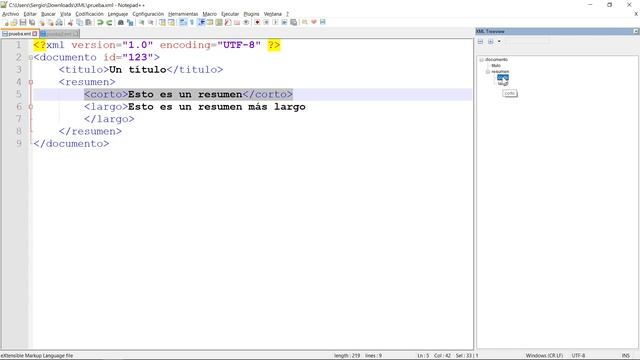The height and width of the screenshot is (360, 640).
Task: Click the Play macro icon
Action: pyautogui.click(x=275, y=22)
